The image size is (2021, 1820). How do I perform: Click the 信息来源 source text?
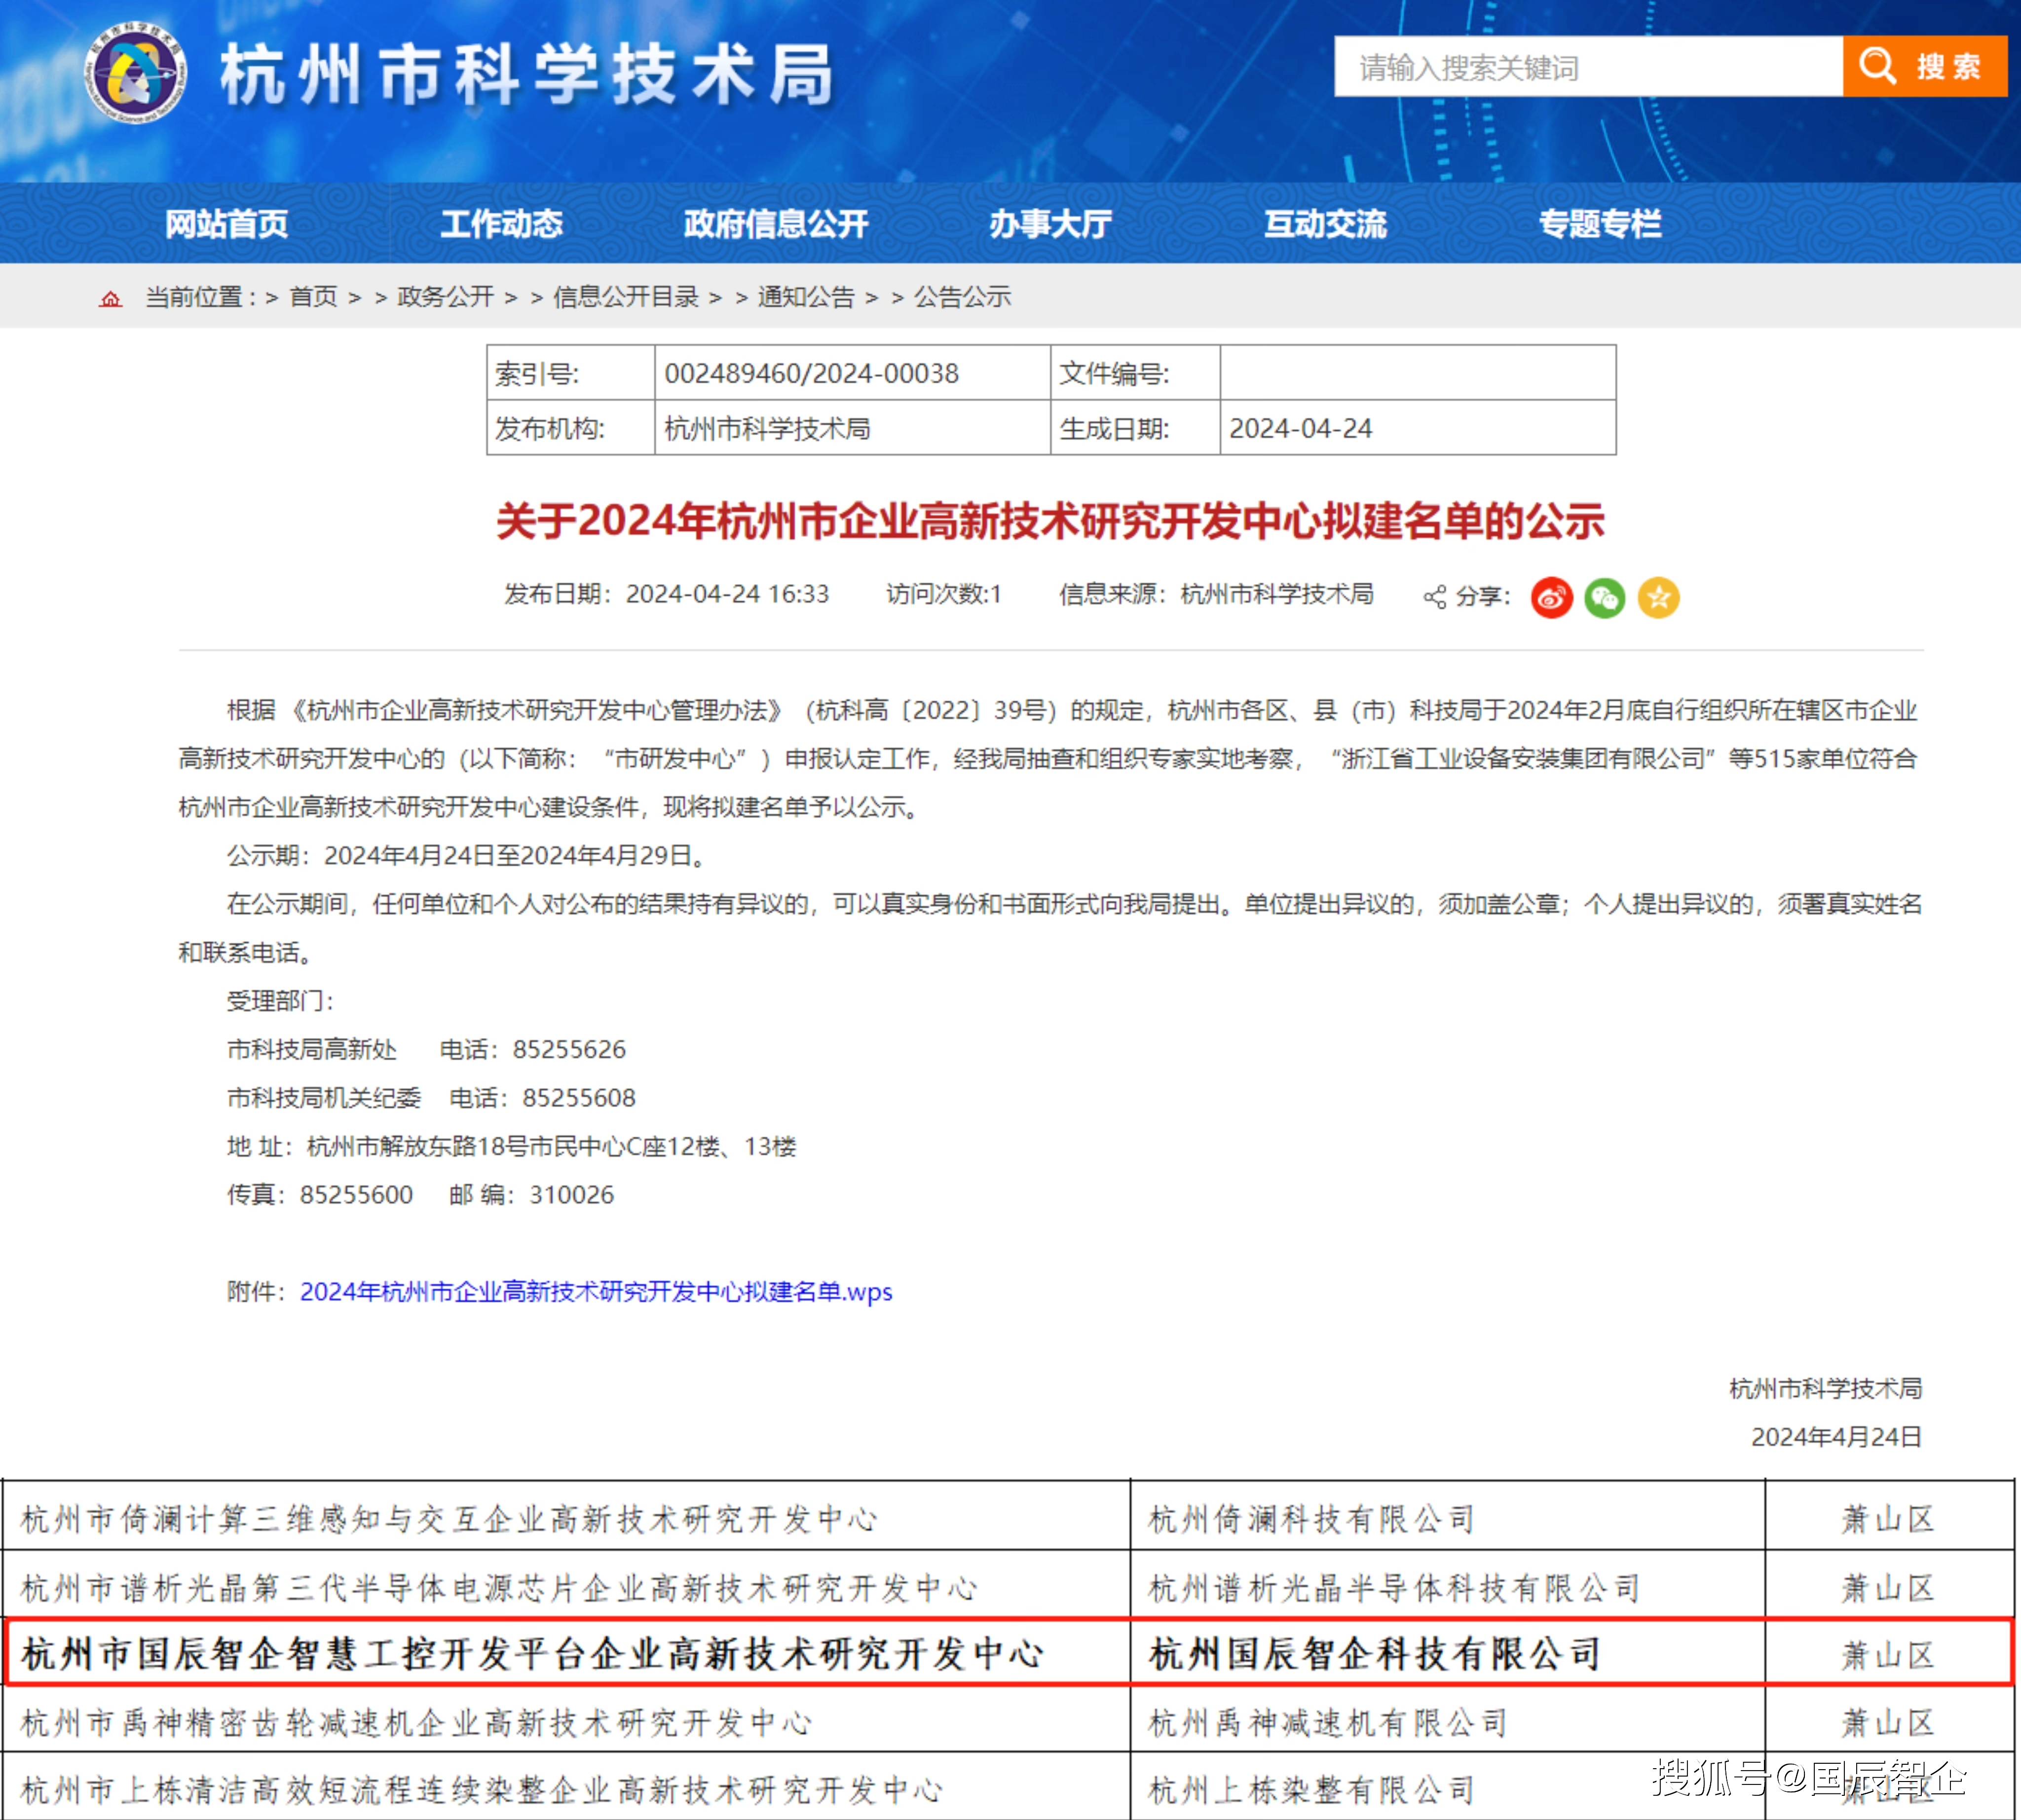click(x=1216, y=594)
